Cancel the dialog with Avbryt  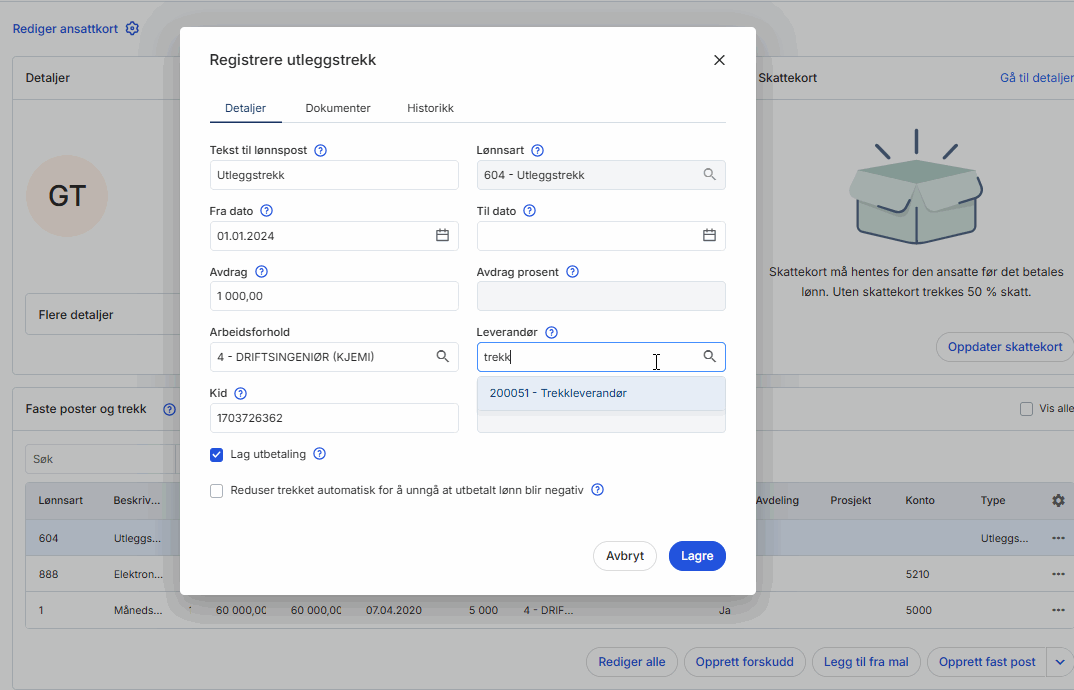(625, 556)
